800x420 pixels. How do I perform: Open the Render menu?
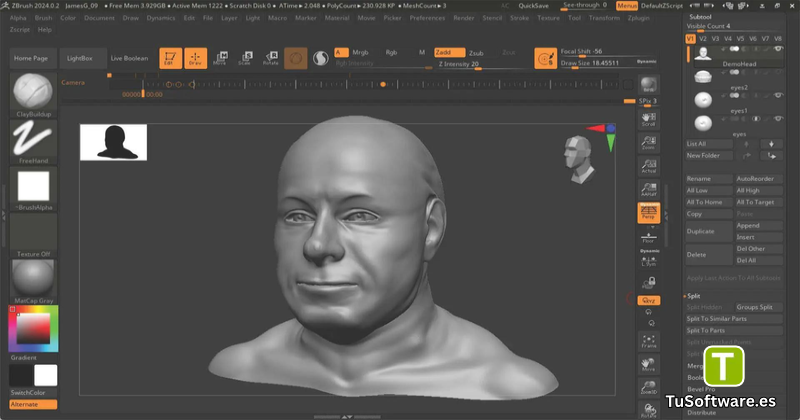point(463,18)
